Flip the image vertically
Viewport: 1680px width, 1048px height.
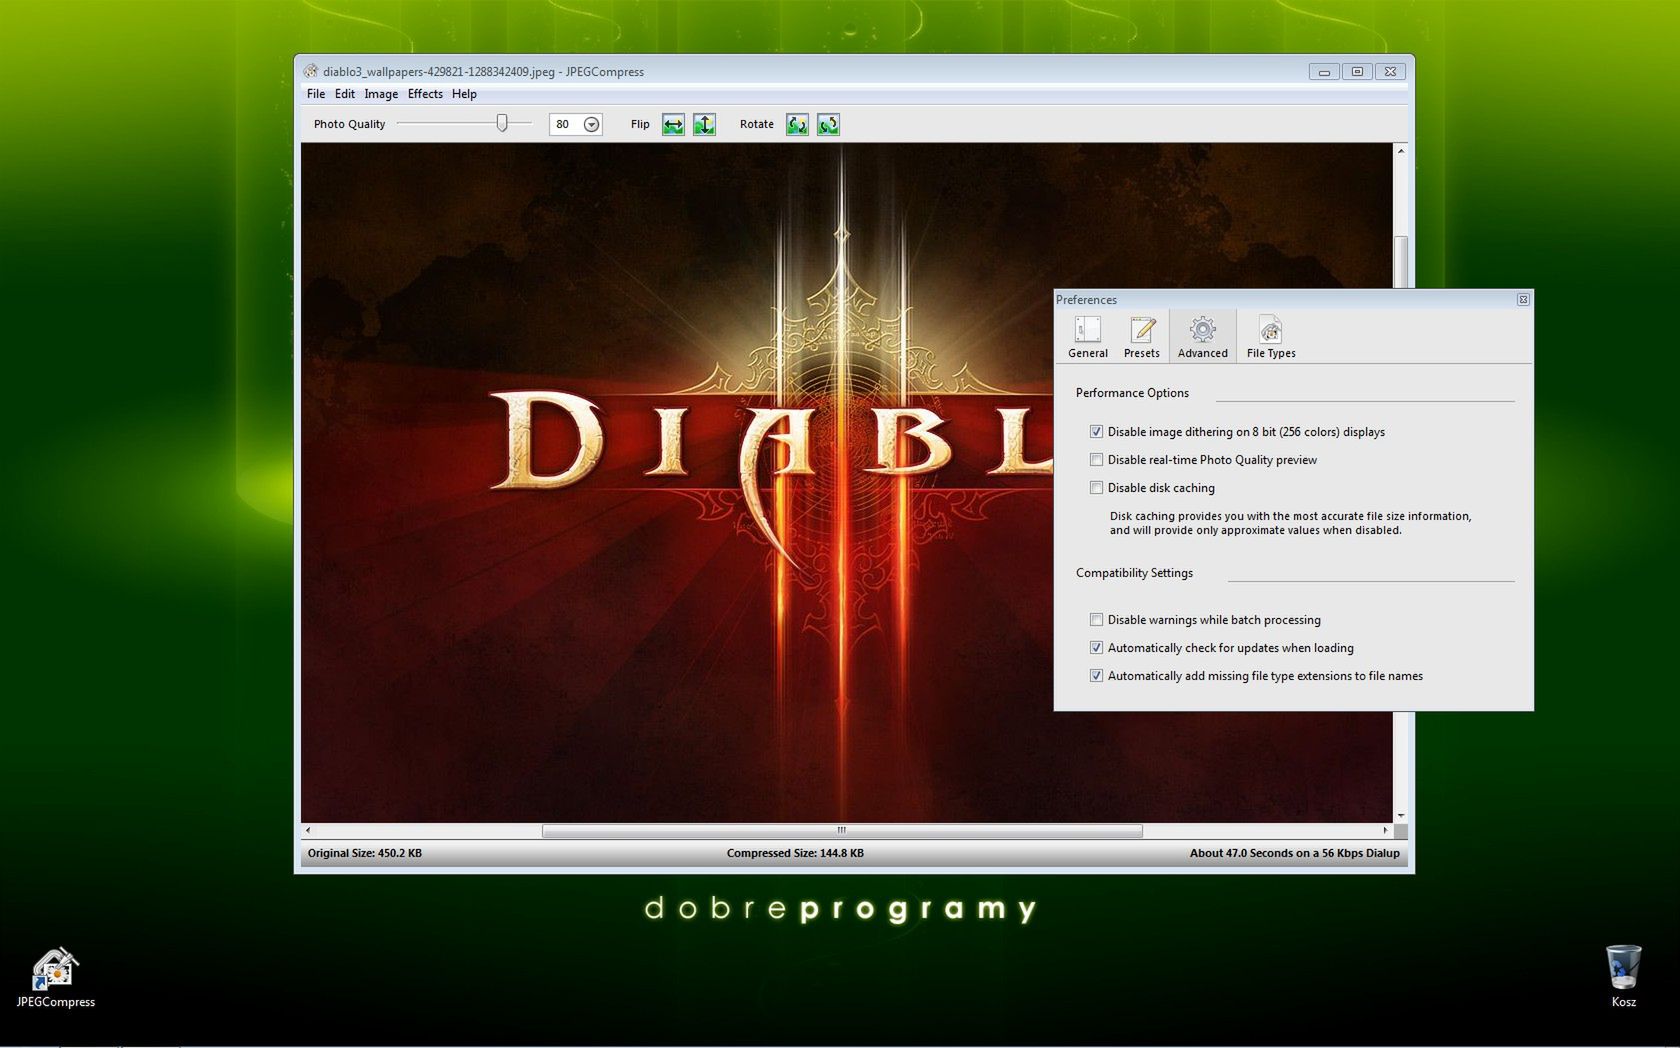point(704,125)
